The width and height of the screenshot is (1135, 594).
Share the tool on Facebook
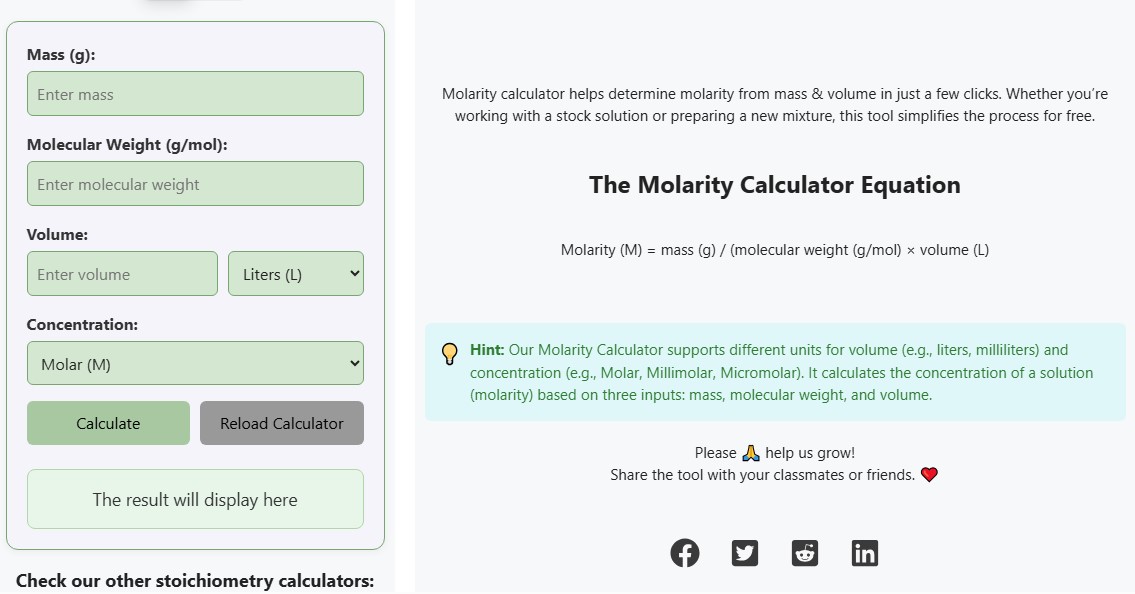(x=685, y=553)
